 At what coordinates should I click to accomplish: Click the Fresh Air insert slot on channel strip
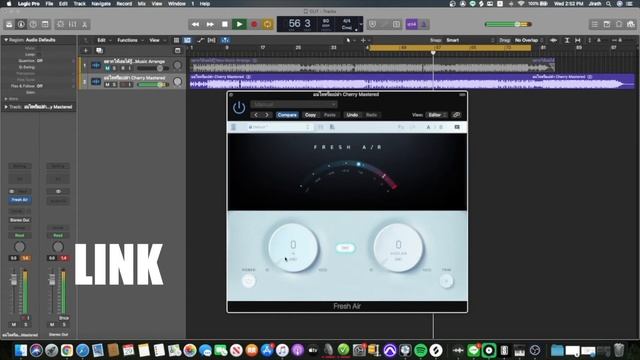(20, 200)
